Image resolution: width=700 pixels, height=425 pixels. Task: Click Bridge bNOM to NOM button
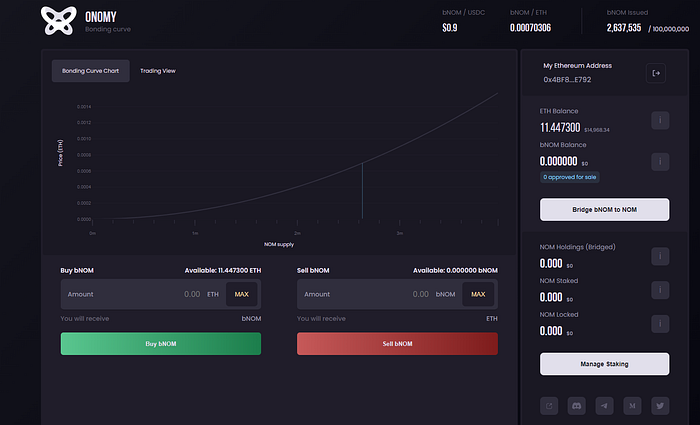pos(604,209)
